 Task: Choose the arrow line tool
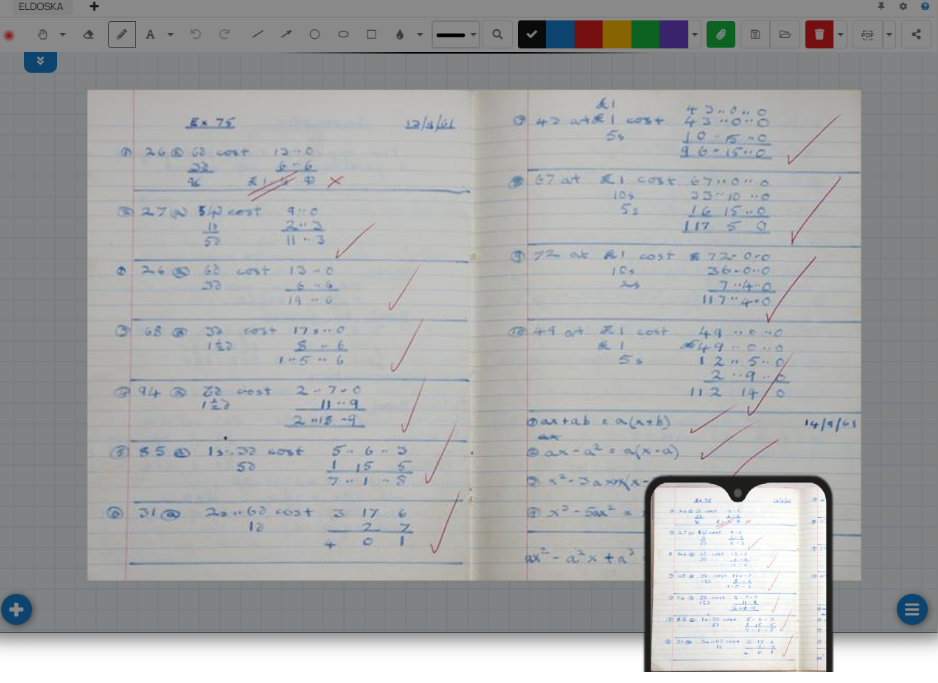[286, 34]
